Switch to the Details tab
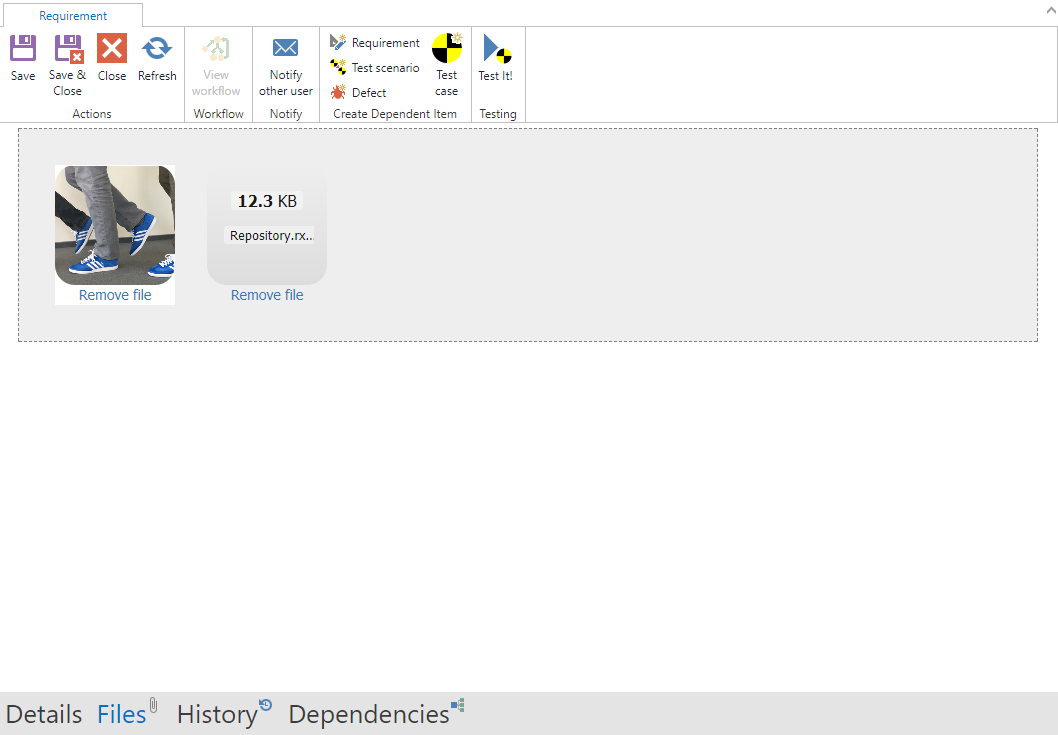 [x=44, y=714]
